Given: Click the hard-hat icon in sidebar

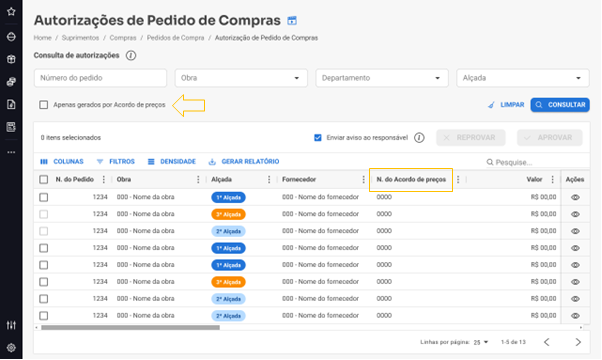Looking at the screenshot, I should click(x=11, y=37).
